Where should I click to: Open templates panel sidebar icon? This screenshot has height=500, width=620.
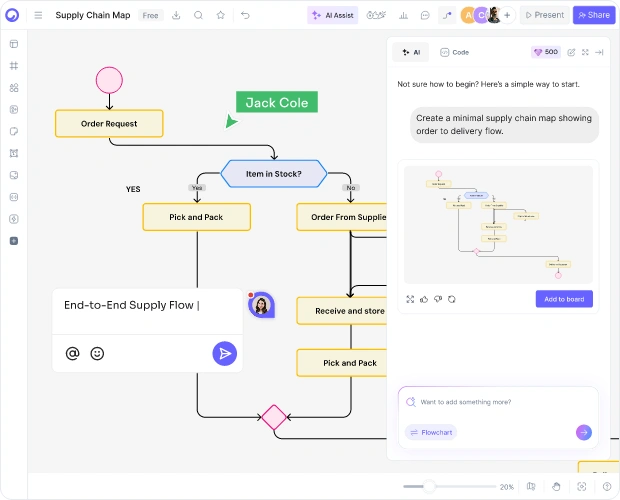click(x=14, y=44)
